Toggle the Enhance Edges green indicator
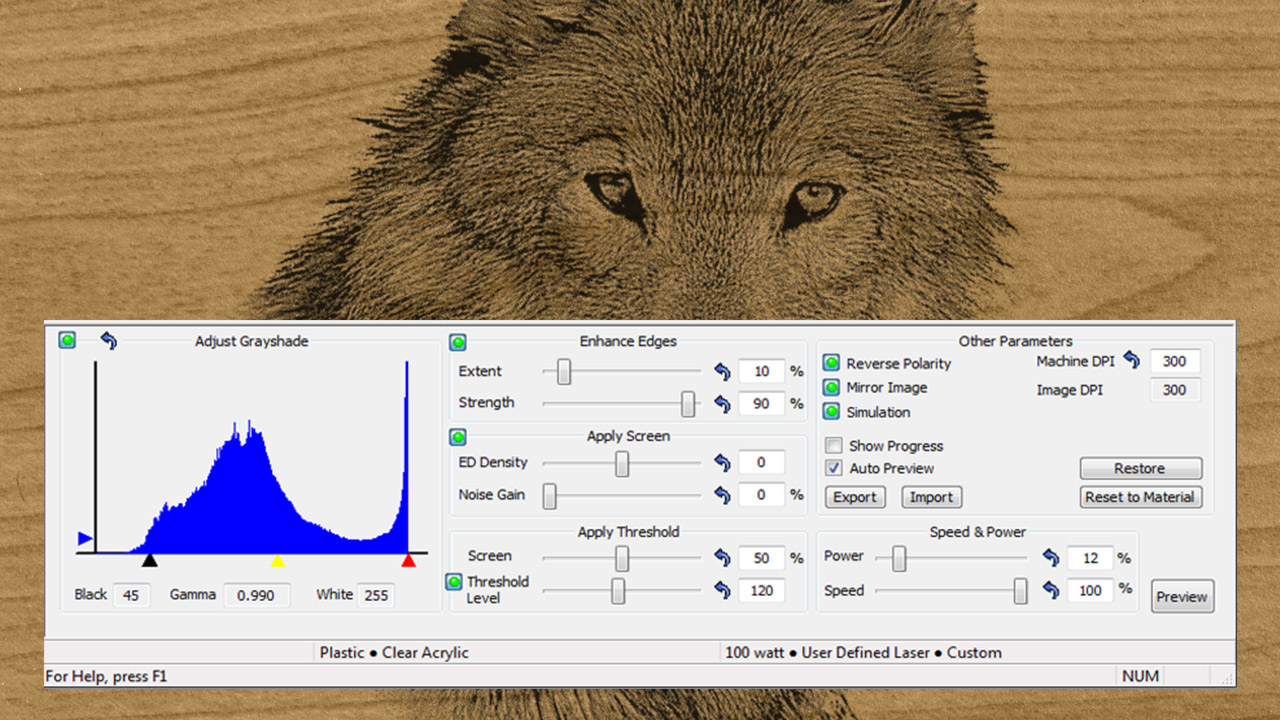The image size is (1280, 720). point(458,343)
